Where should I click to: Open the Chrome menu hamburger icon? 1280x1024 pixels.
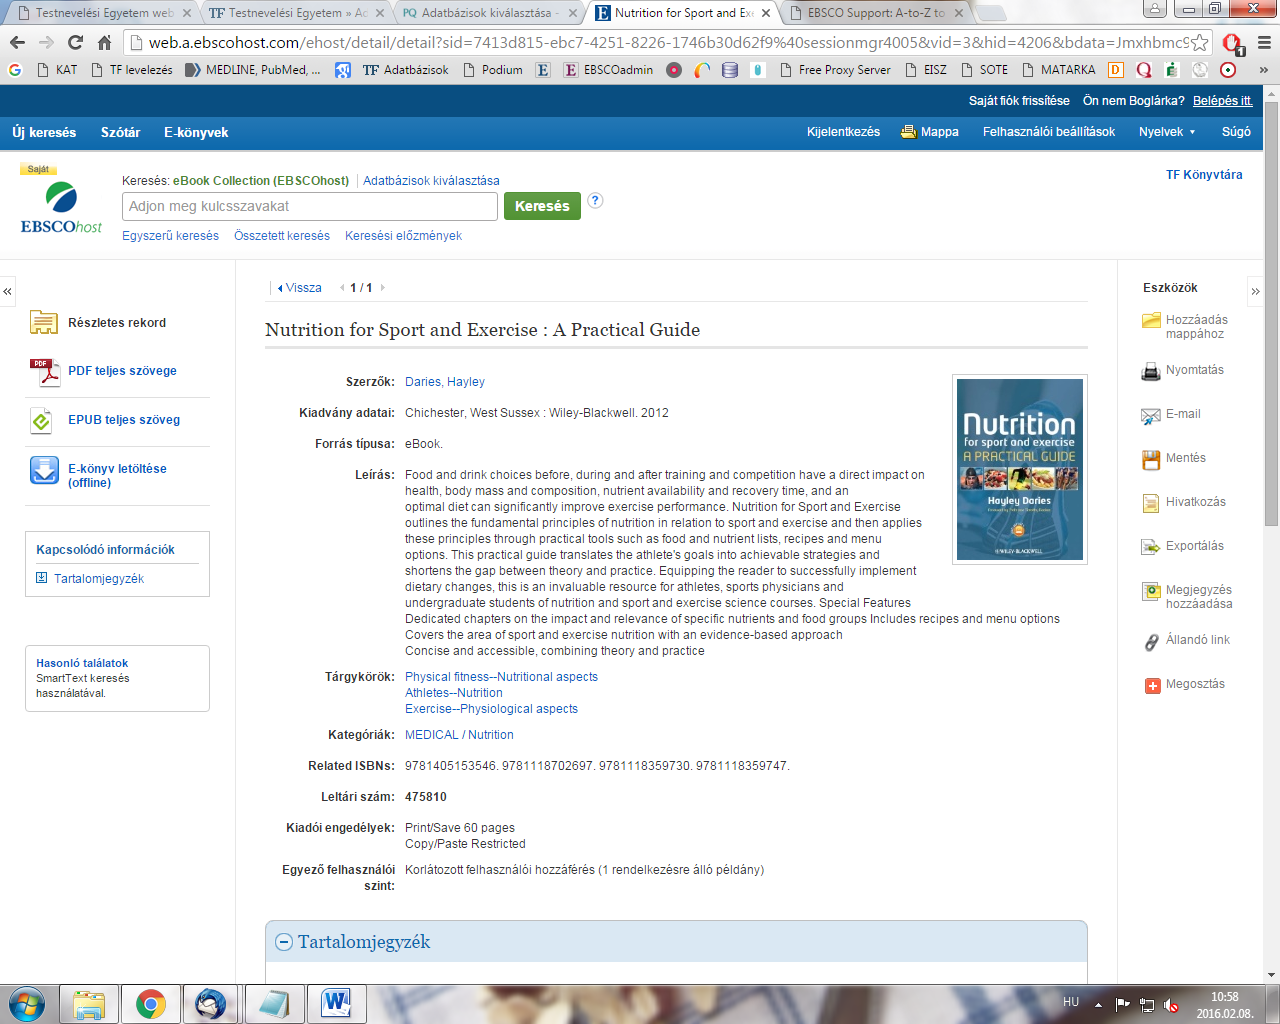click(x=1264, y=43)
